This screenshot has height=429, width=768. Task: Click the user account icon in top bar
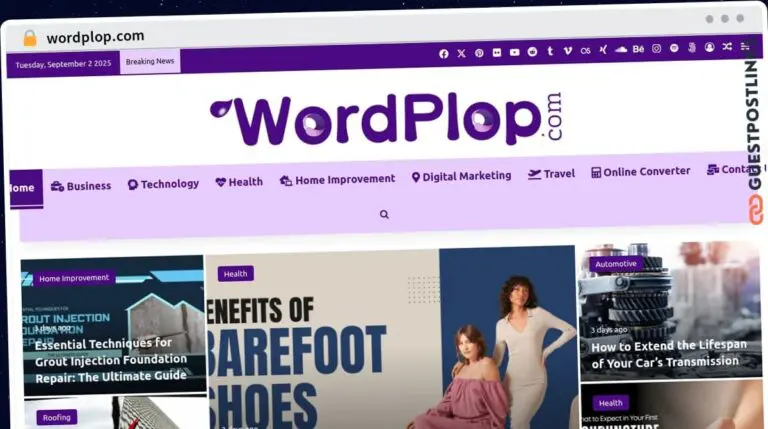[709, 47]
